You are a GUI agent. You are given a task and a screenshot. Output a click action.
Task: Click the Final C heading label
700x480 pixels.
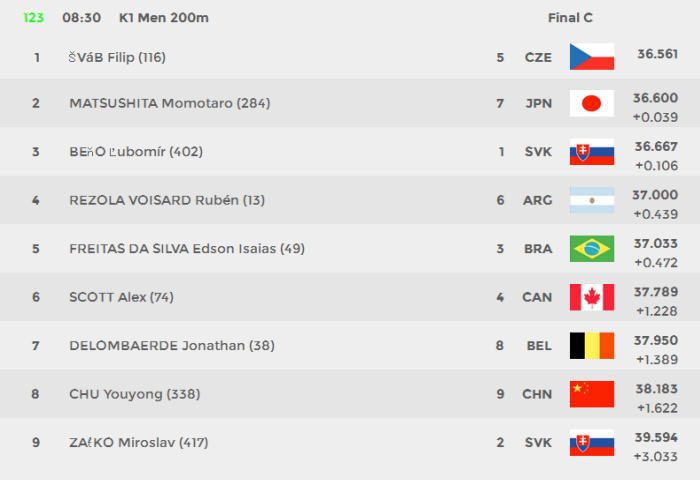pos(570,18)
